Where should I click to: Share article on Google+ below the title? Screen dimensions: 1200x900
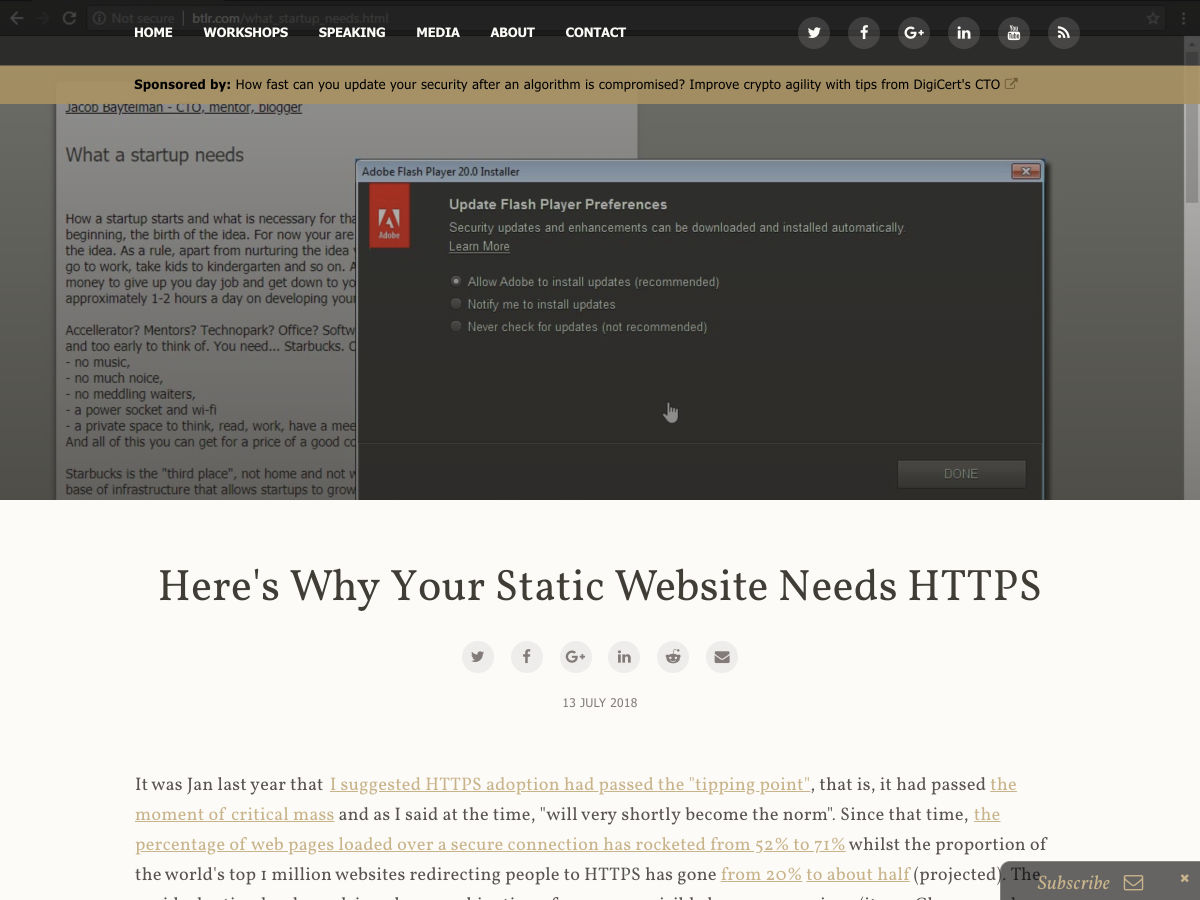(x=575, y=657)
